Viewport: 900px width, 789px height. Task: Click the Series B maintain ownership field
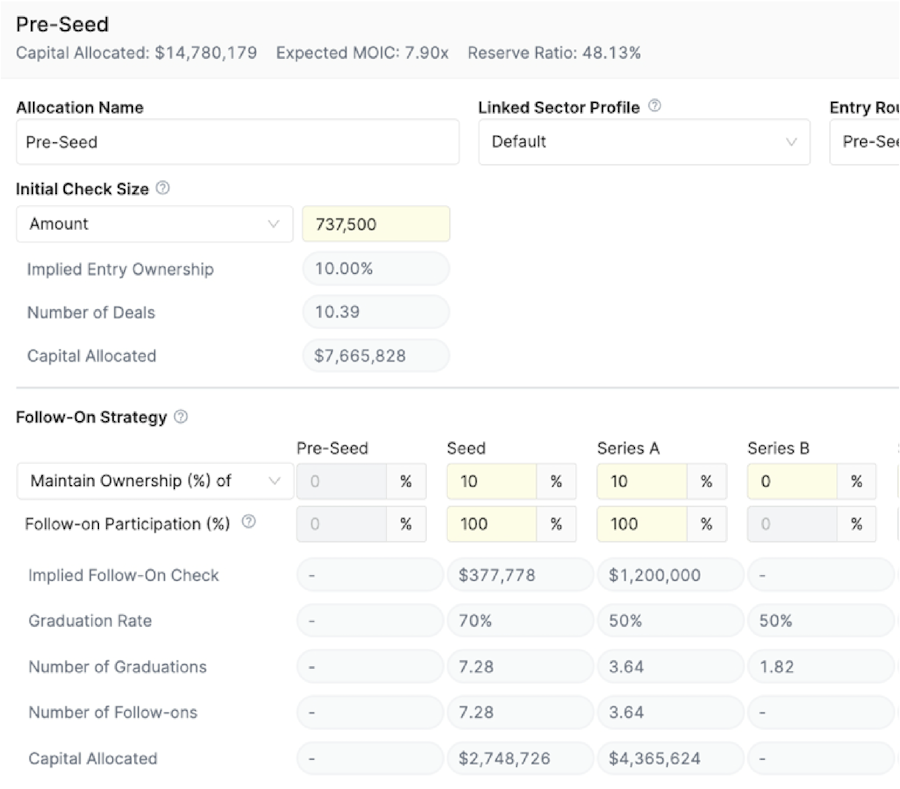pyautogui.click(x=792, y=481)
